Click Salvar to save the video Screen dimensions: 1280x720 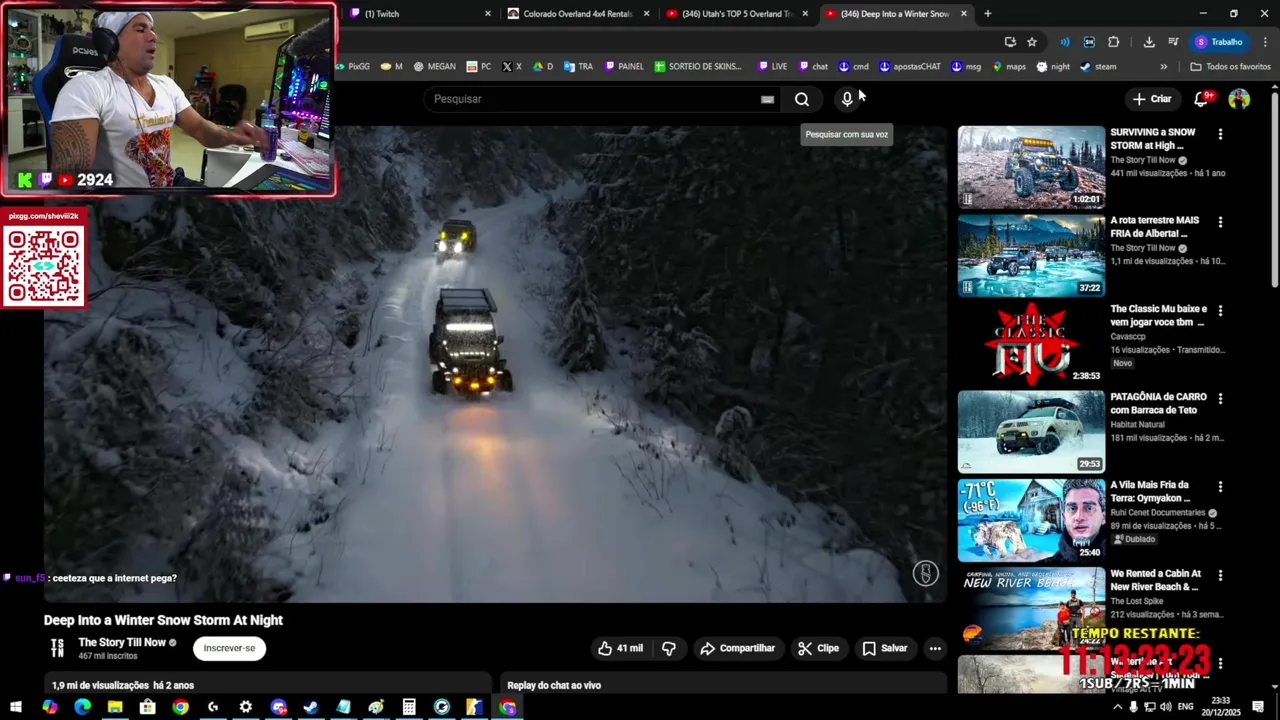pyautogui.click(x=885, y=648)
